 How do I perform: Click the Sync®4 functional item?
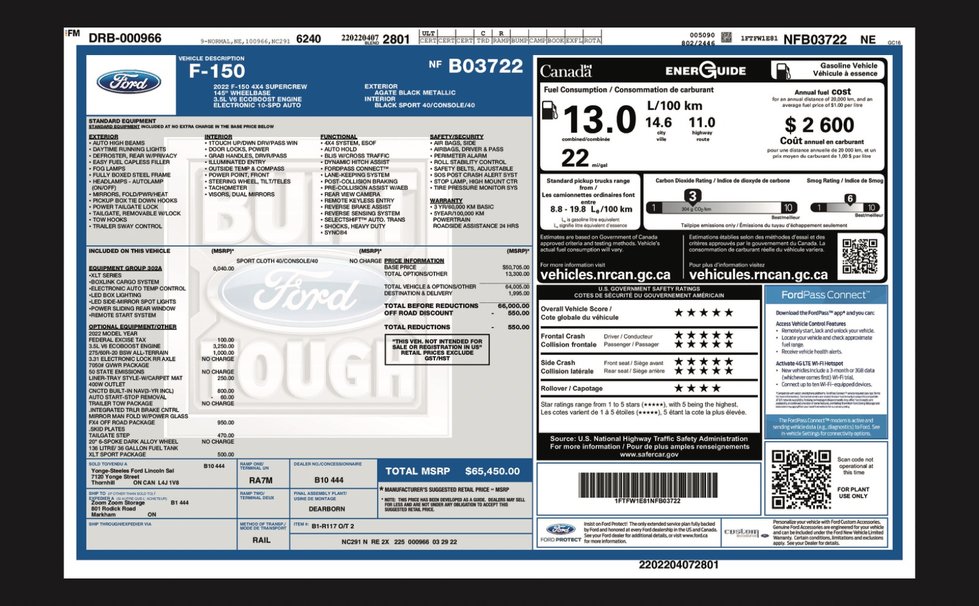coord(336,233)
